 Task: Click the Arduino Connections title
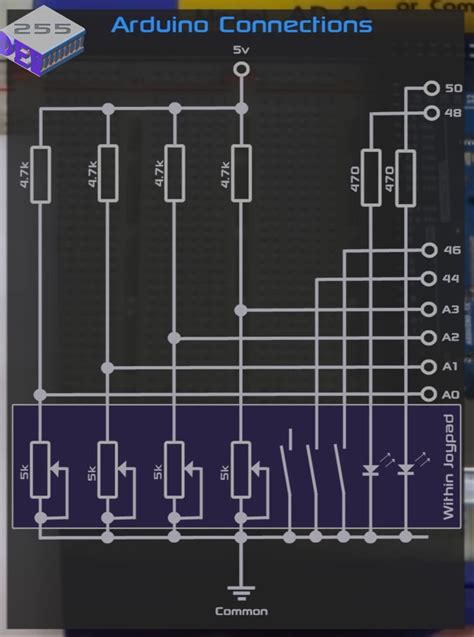(x=242, y=25)
